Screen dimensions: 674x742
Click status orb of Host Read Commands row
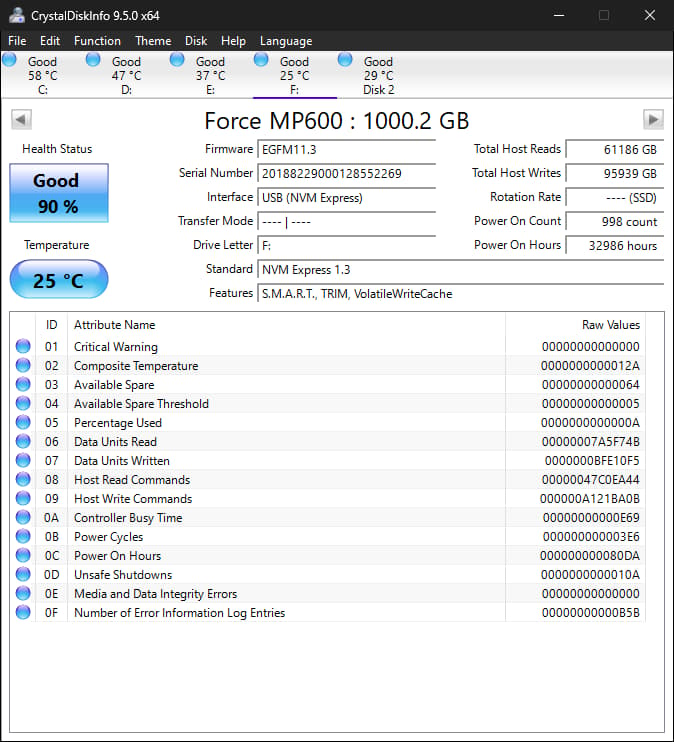click(23, 479)
